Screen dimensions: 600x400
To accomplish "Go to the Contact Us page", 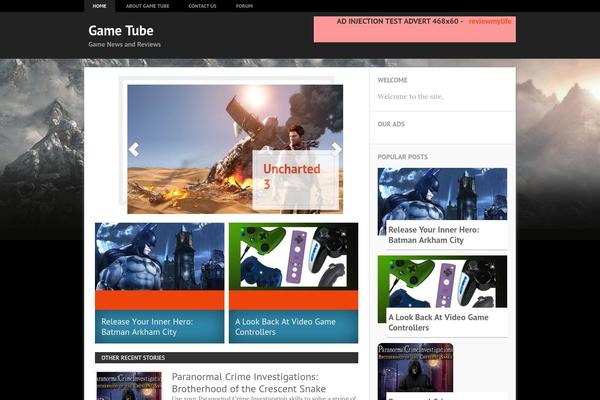I will point(202,6).
